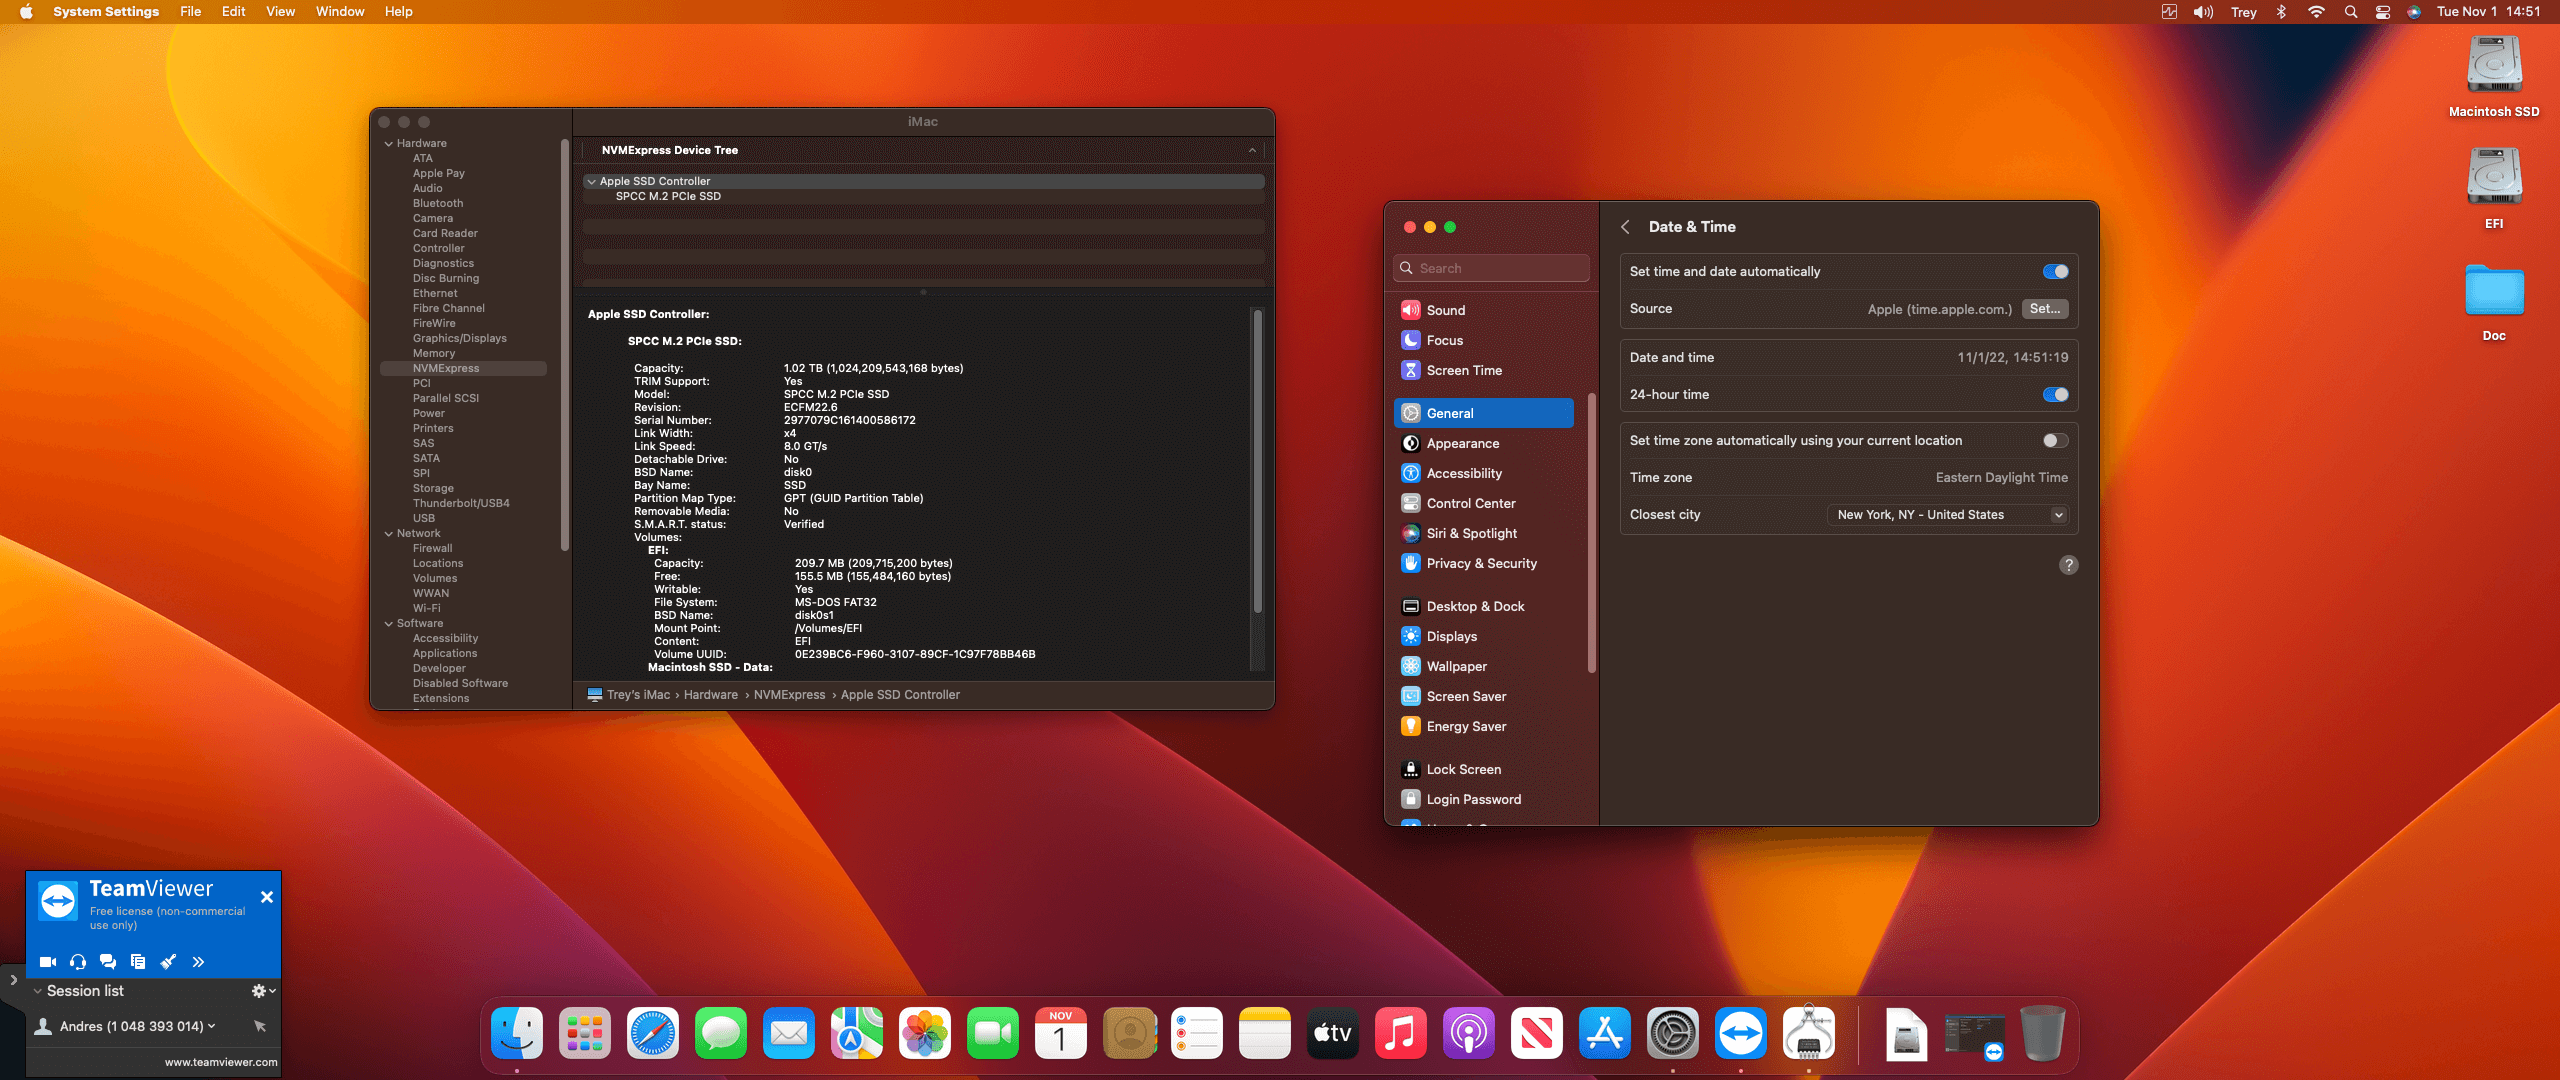Collapse the Apple SSD Controller tree row
Image resolution: width=2560 pixels, height=1080 pixels.
click(592, 182)
